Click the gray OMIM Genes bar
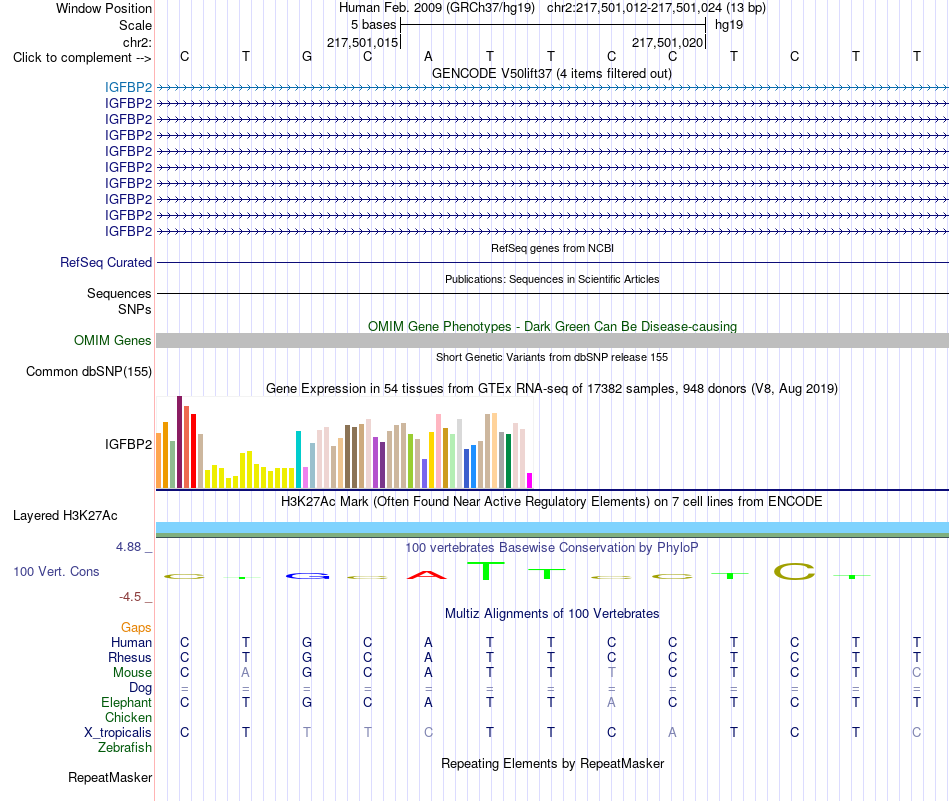The width and height of the screenshot is (950, 801). coord(552,341)
